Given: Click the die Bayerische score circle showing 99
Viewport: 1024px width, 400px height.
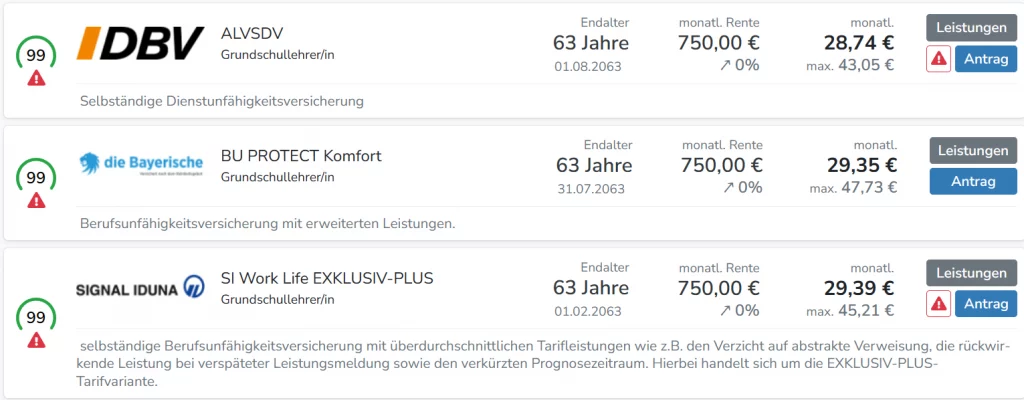Looking at the screenshot, I should pos(36,177).
